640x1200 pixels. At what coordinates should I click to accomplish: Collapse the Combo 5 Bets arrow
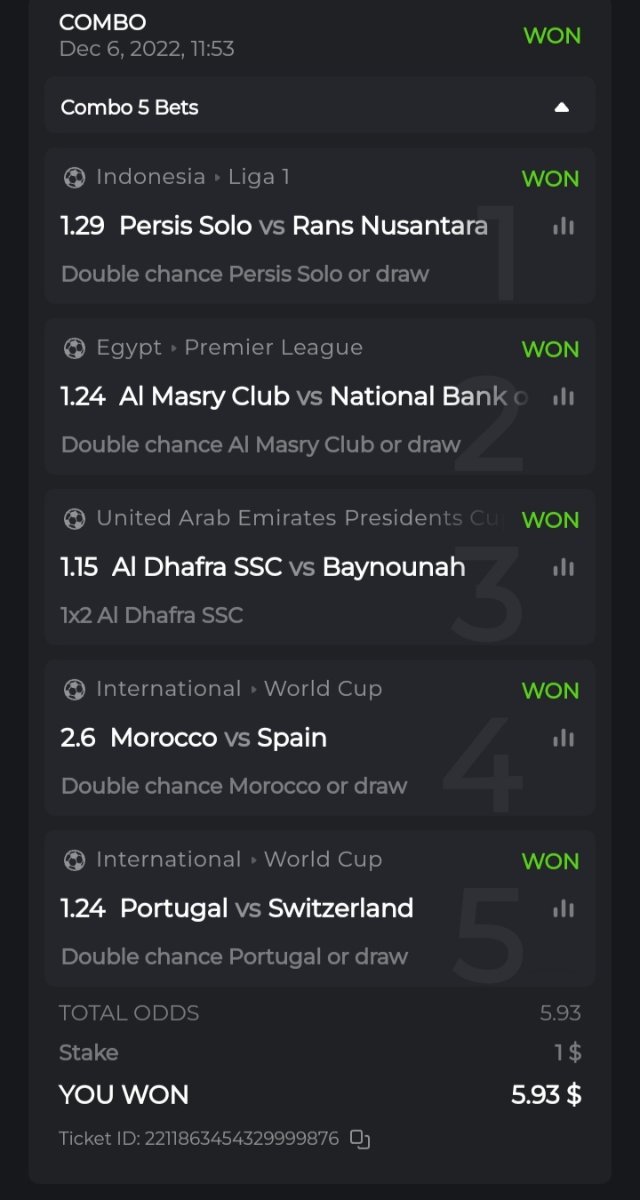tap(562, 107)
